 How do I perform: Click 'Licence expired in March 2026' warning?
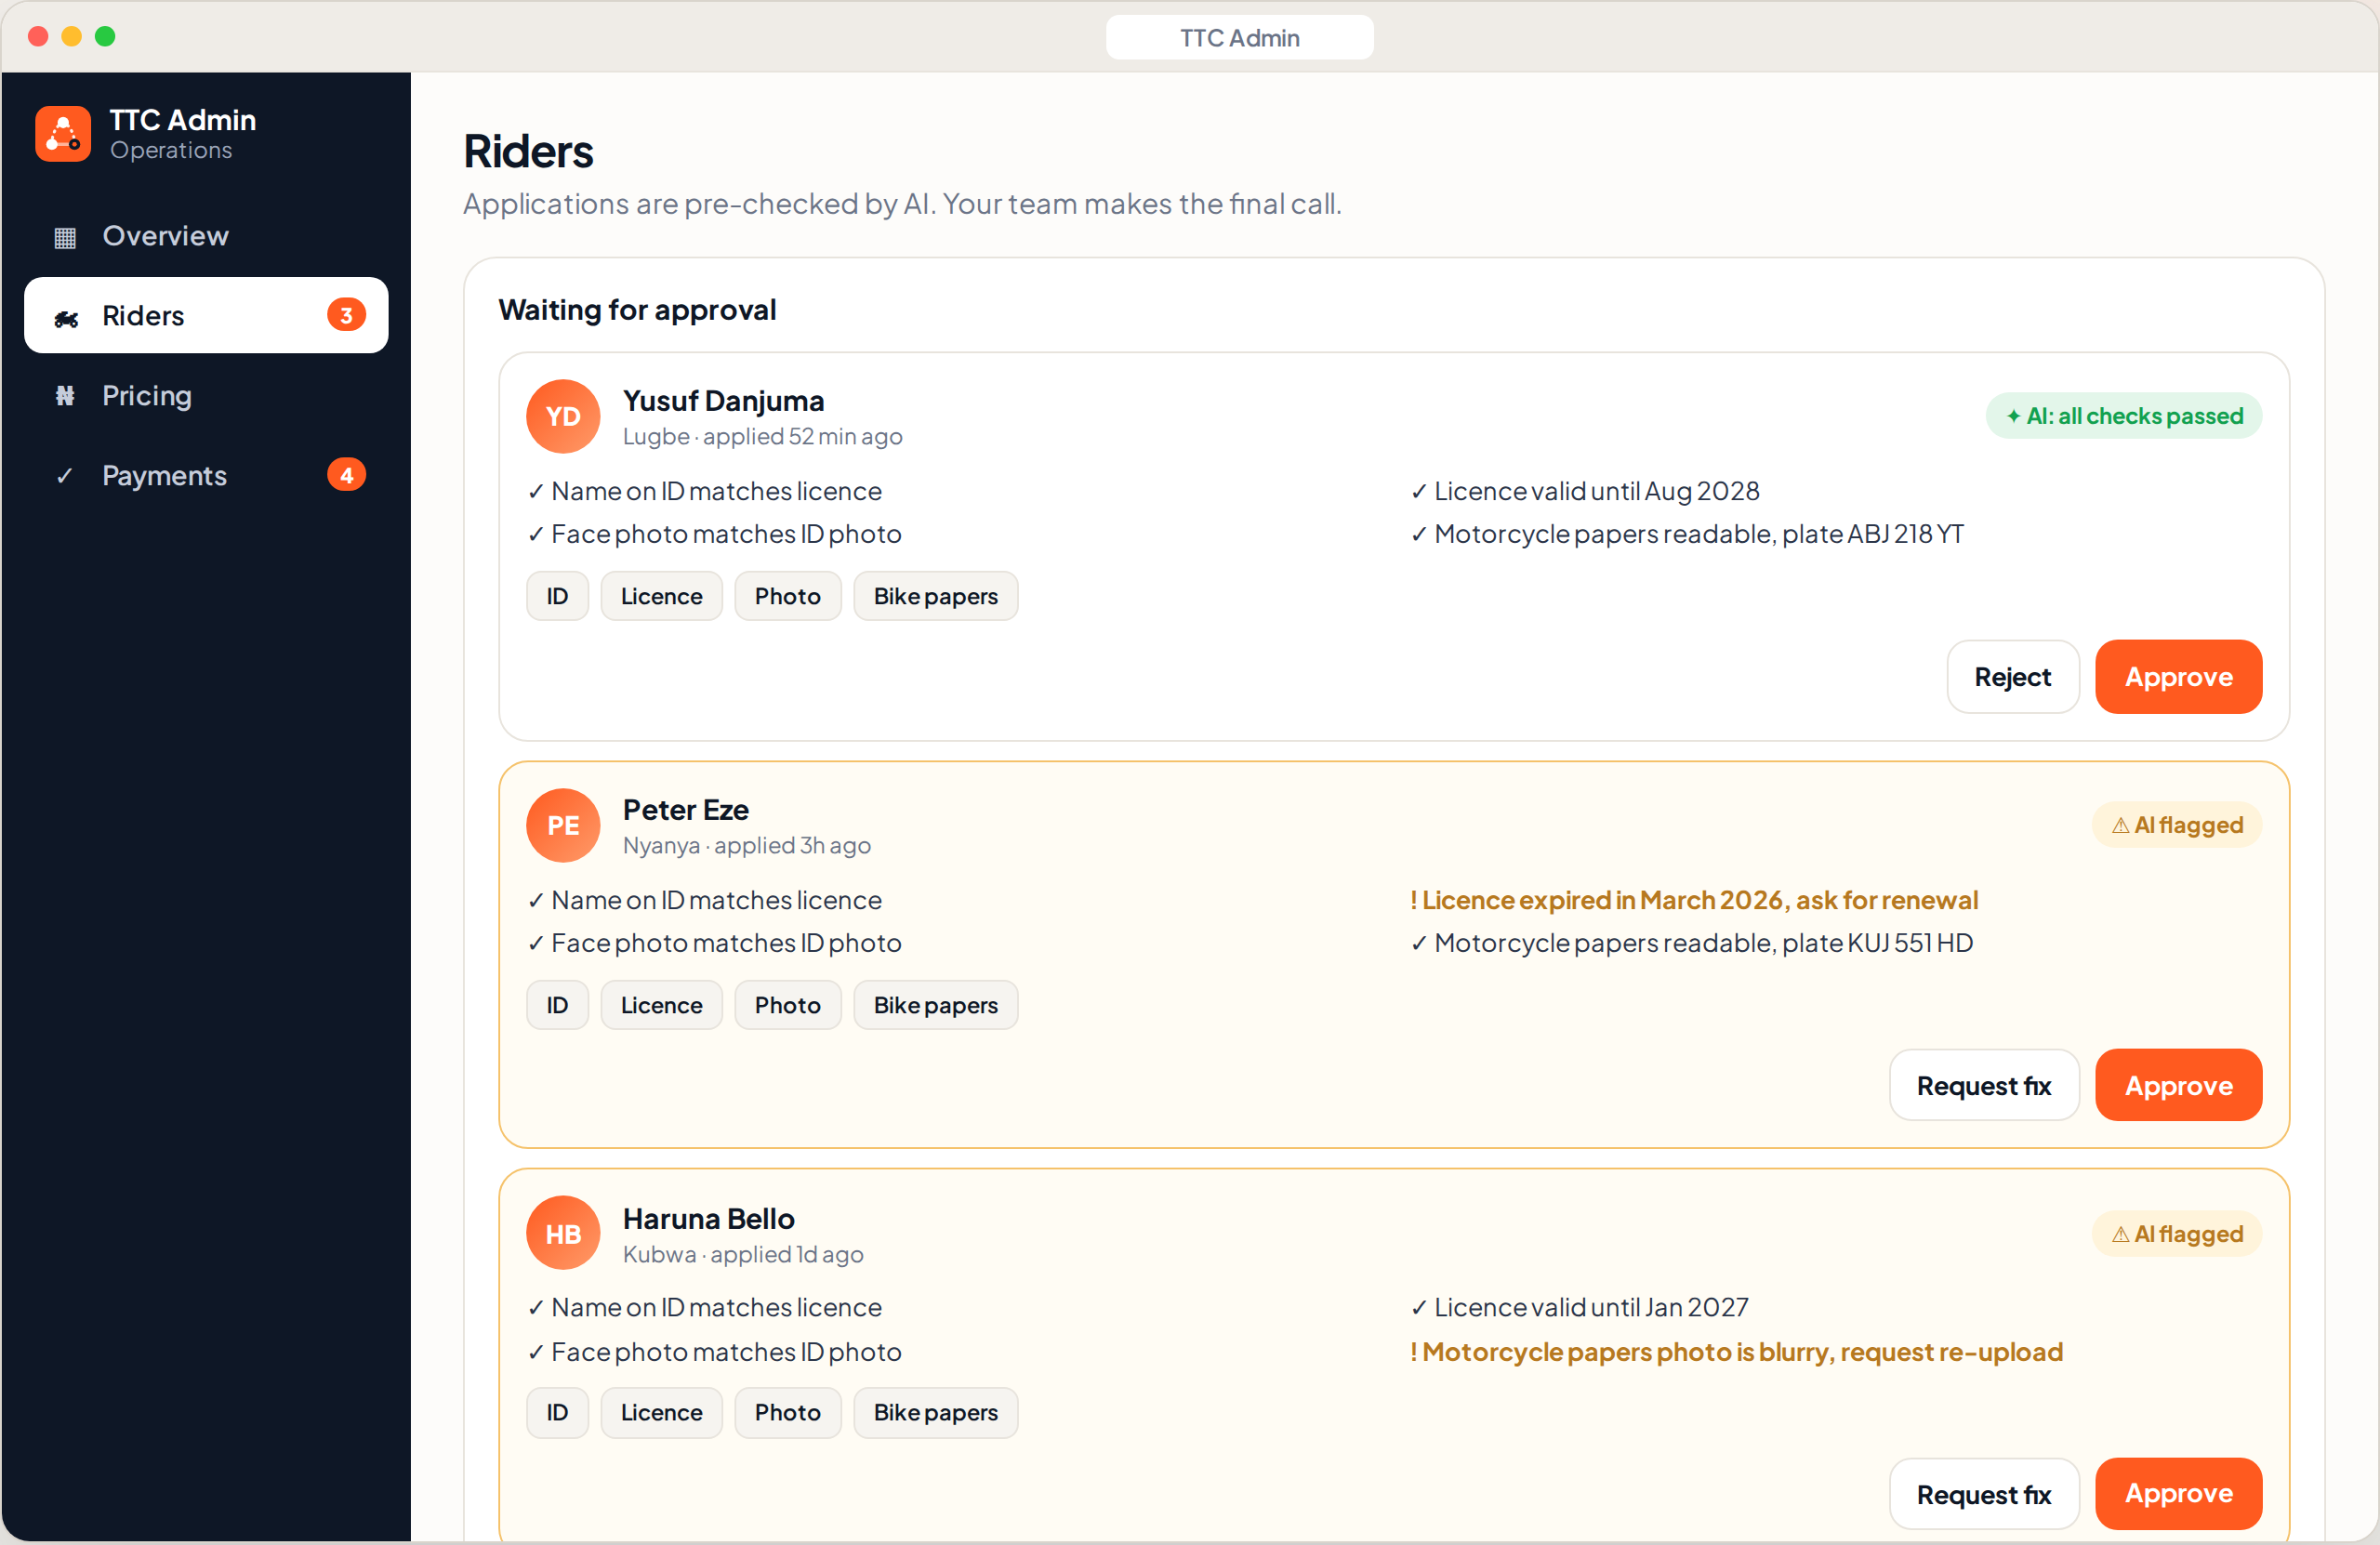pos(1693,900)
